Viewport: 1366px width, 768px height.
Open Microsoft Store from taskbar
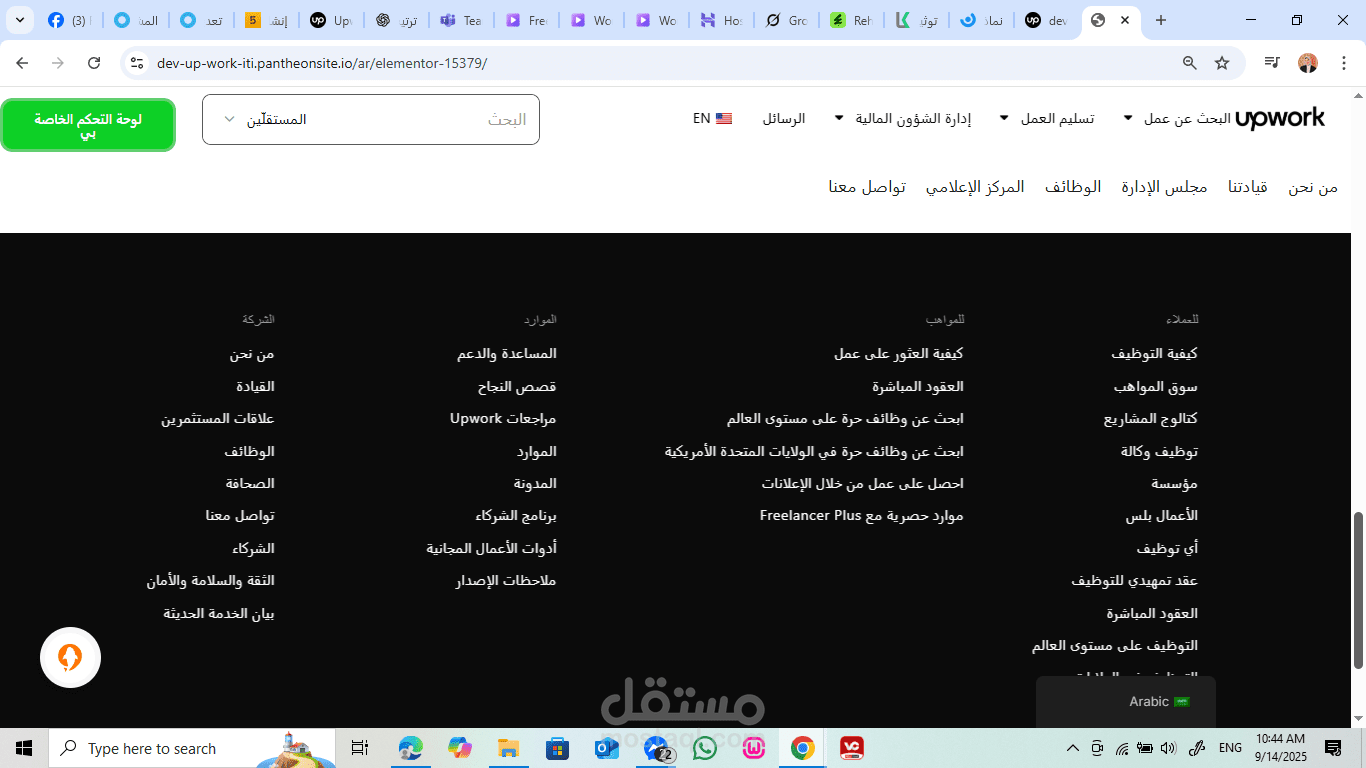pyautogui.click(x=557, y=748)
